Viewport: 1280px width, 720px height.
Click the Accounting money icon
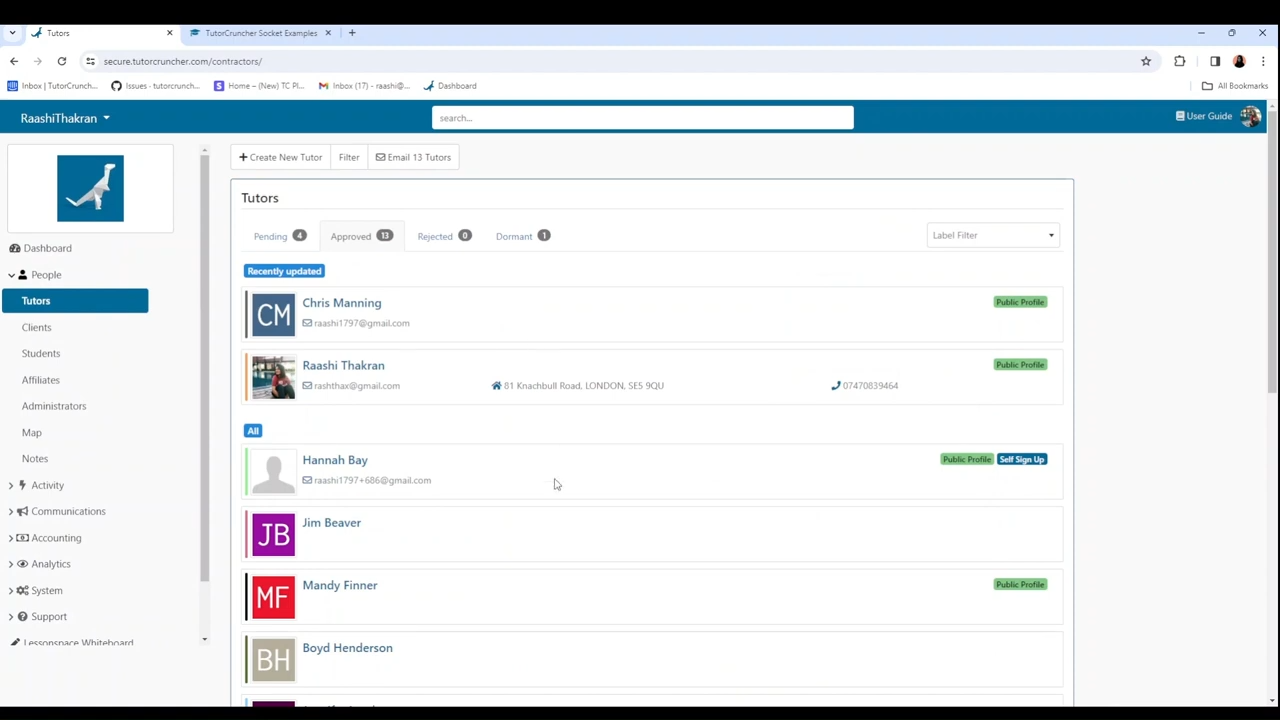(x=22, y=538)
